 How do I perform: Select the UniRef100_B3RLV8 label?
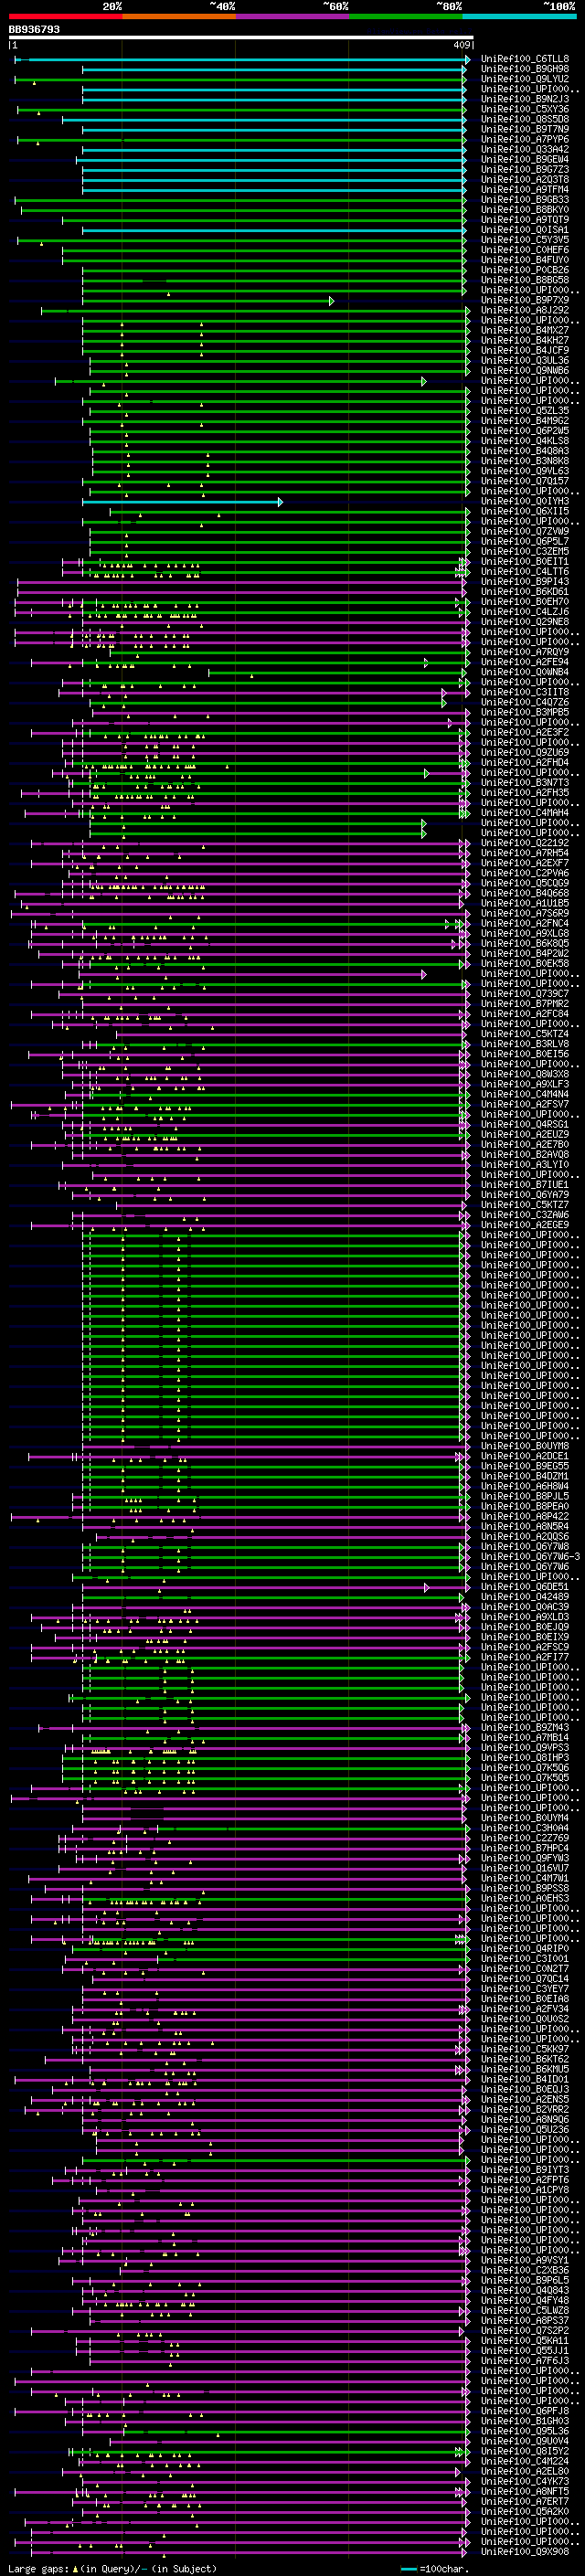[x=525, y=1044]
